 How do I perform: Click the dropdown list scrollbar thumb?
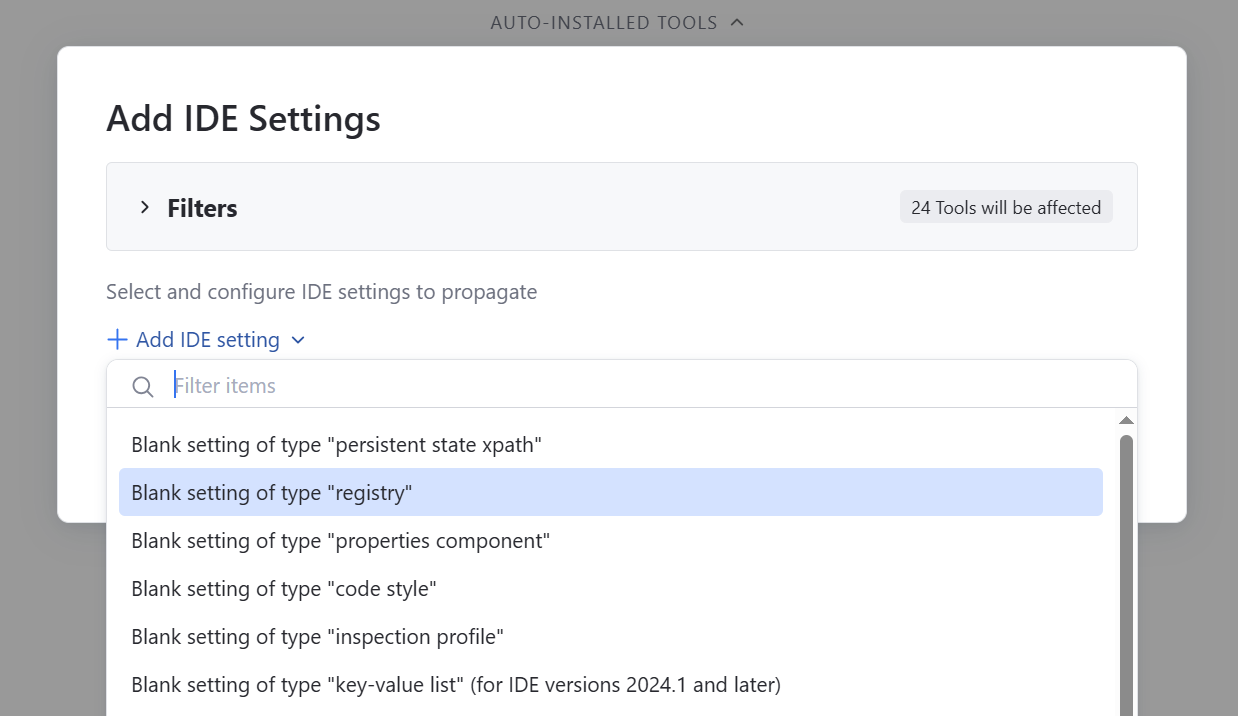tap(1126, 575)
